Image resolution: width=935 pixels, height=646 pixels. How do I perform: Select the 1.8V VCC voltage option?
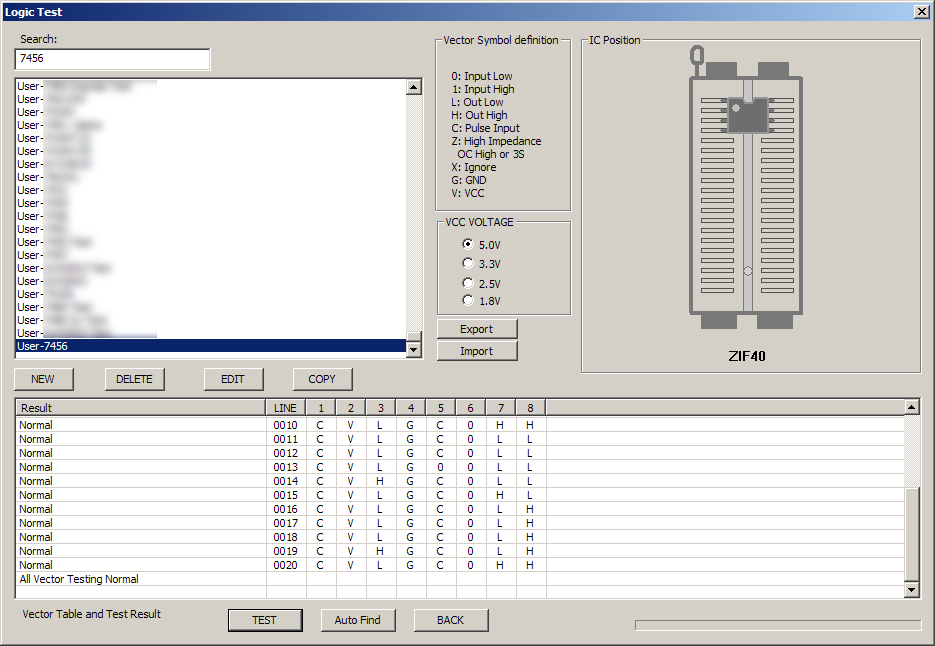(x=468, y=300)
